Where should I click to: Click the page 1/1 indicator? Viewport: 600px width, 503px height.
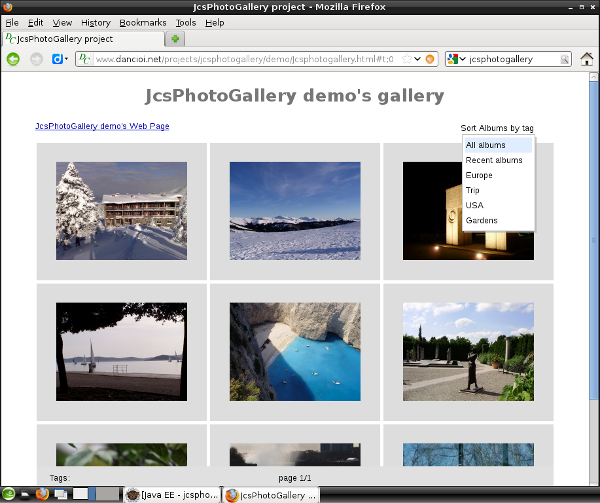[x=295, y=478]
